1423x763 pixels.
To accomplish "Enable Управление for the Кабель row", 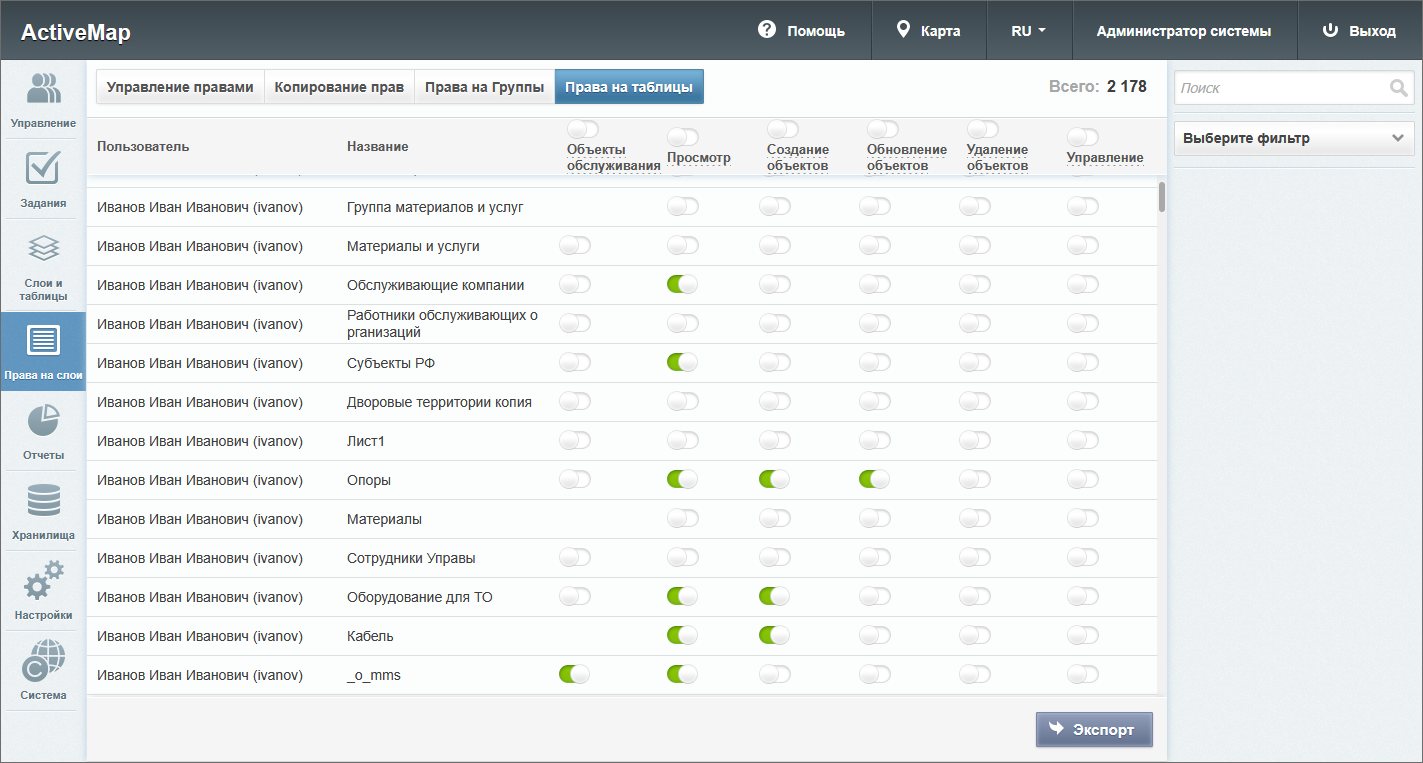I will pyautogui.click(x=1082, y=635).
